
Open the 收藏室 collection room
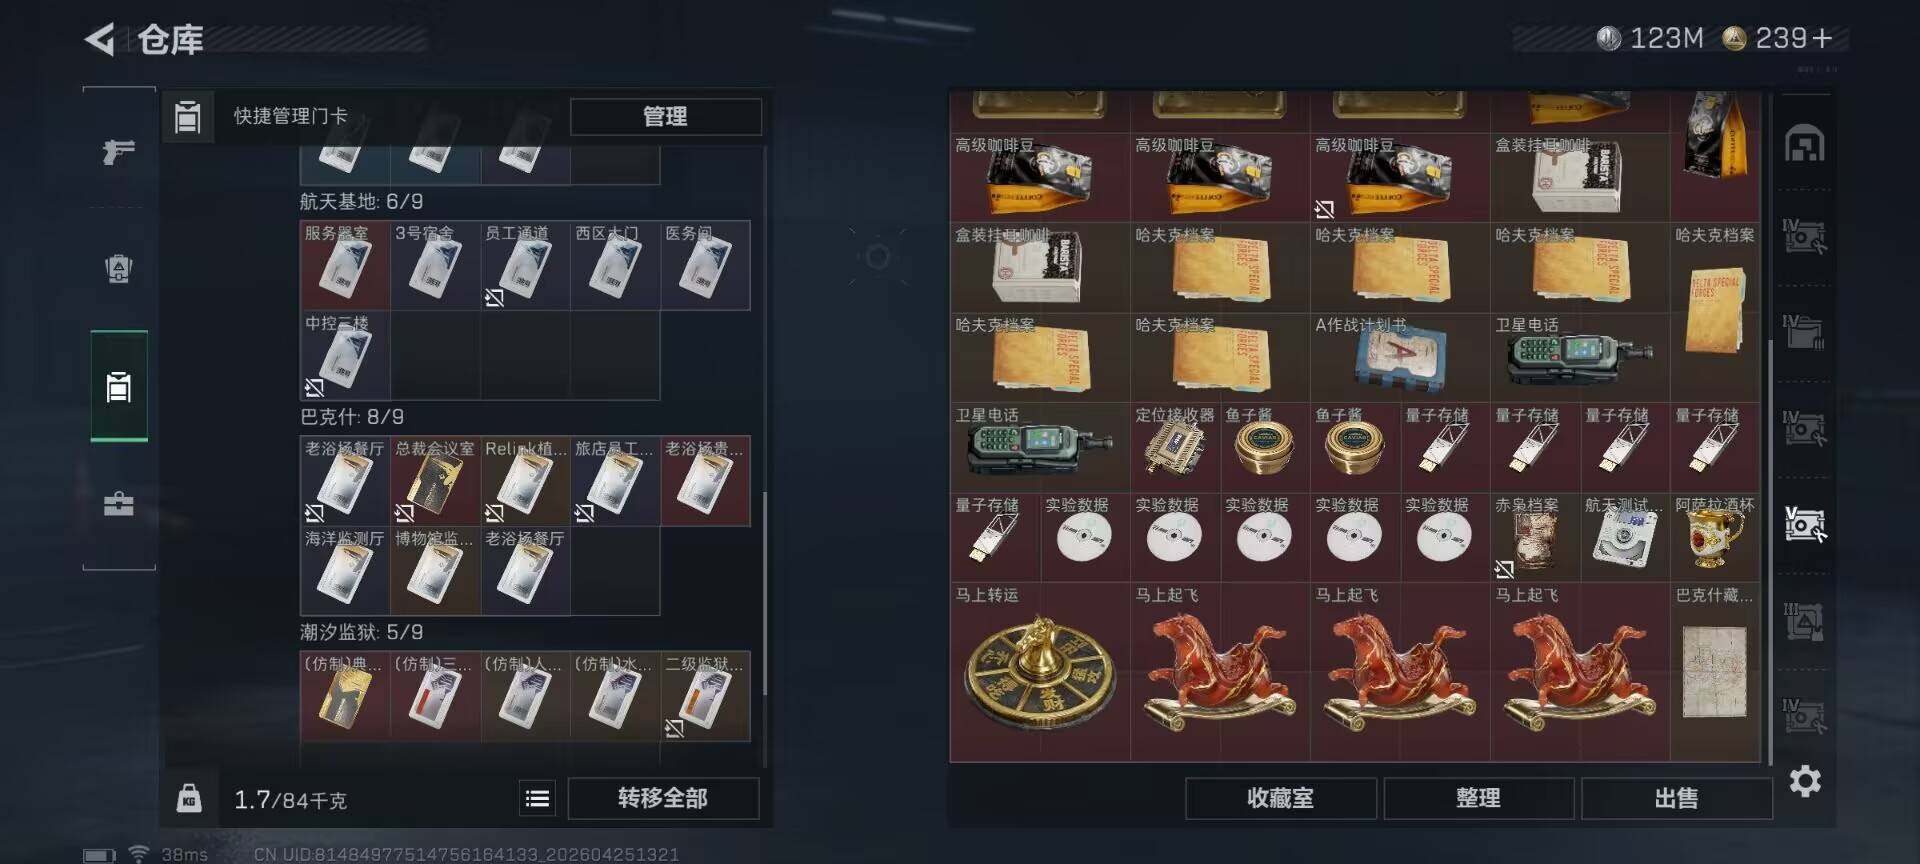coord(1280,798)
